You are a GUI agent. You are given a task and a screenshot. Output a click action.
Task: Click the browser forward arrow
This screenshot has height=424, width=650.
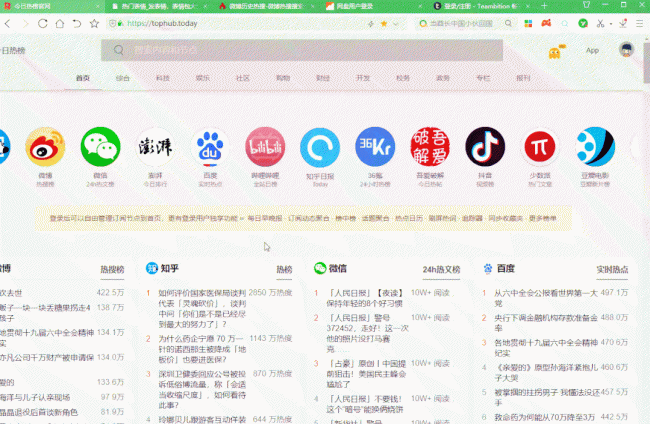click(25, 24)
